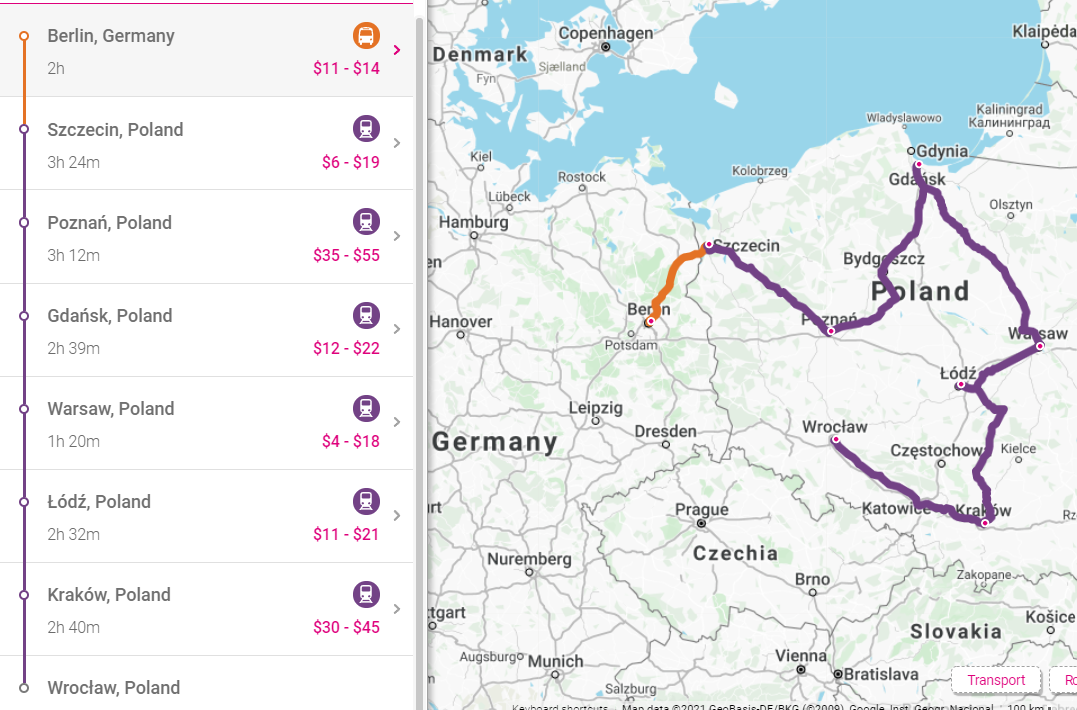1077x710 pixels.
Task: Select the "Kraków, Poland" stop name
Action: click(x=109, y=595)
